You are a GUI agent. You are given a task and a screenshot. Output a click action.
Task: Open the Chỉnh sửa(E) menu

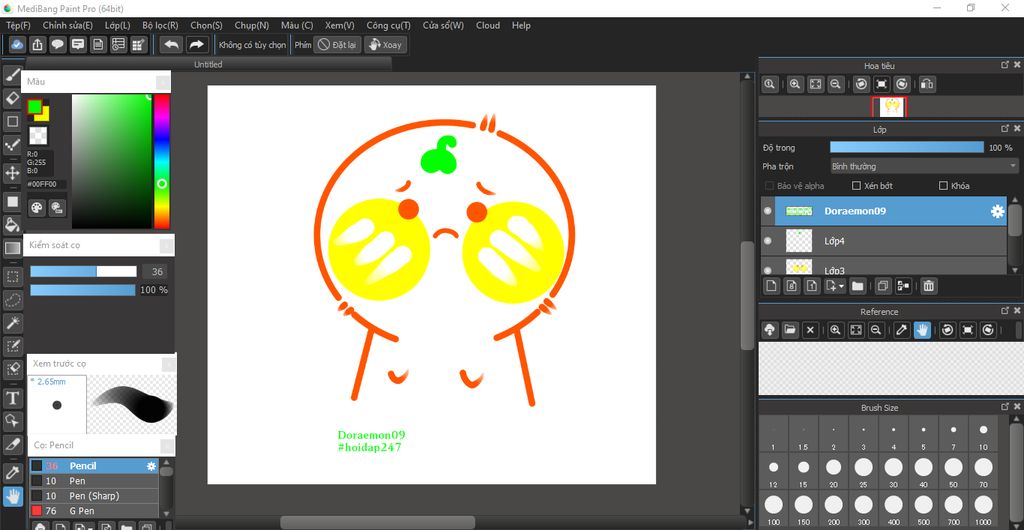68,25
